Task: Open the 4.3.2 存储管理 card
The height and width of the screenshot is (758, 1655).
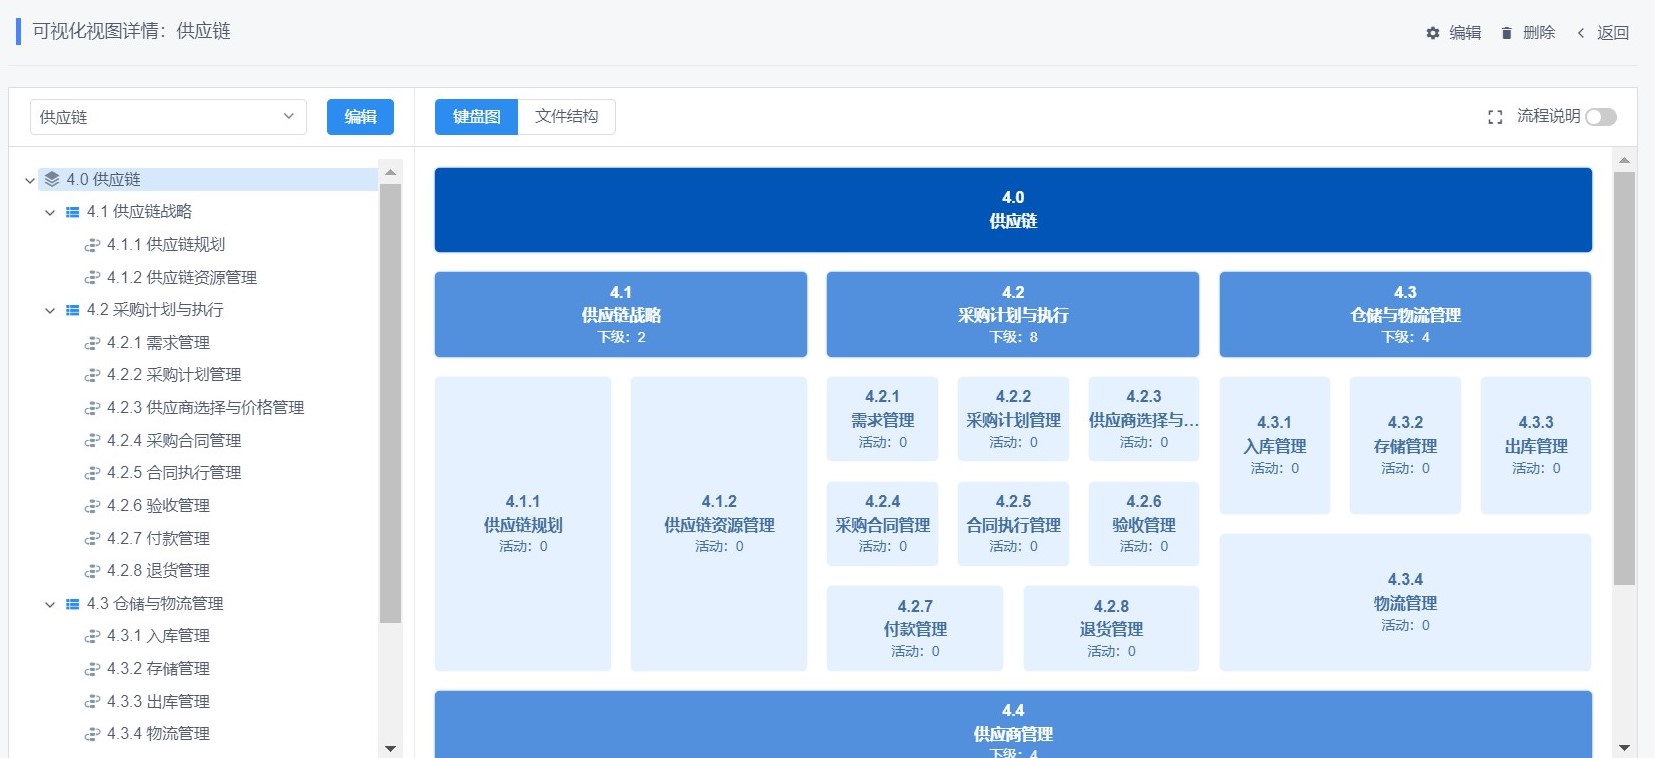Action: click(1405, 445)
